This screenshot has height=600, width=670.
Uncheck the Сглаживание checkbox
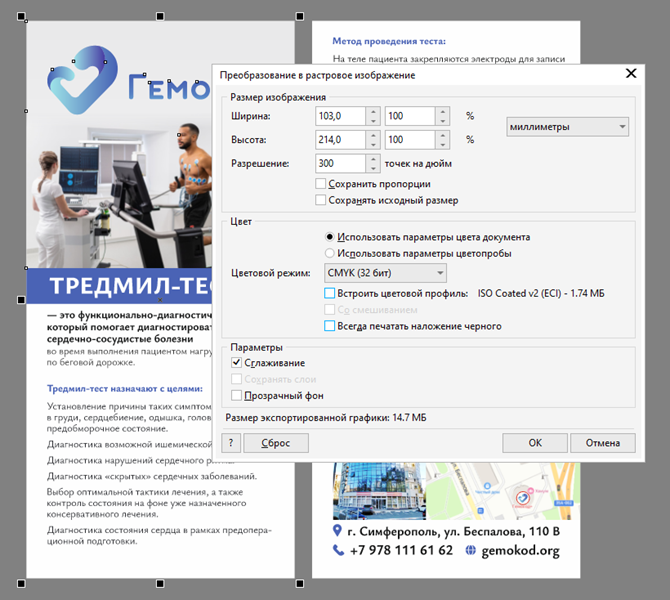[236, 362]
